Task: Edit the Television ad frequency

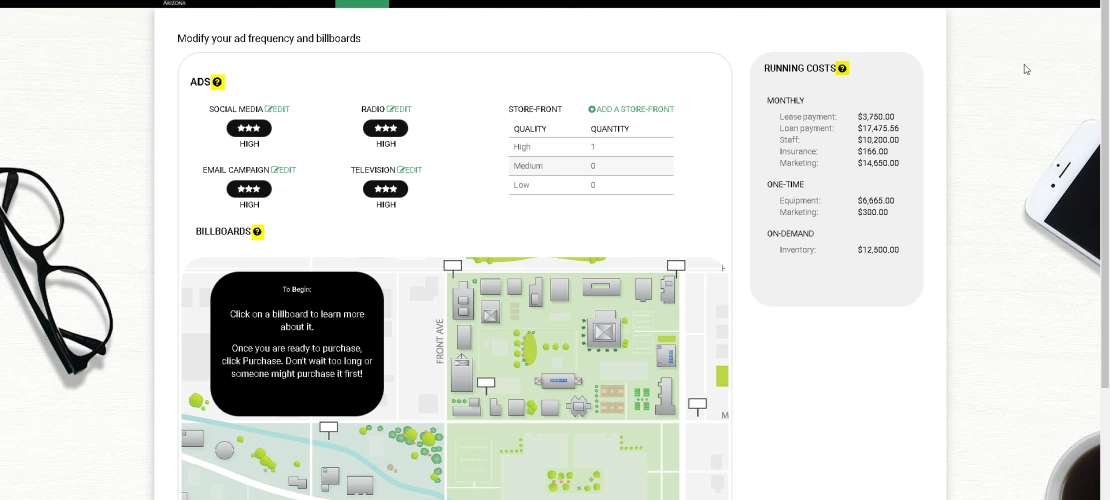Action: [x=409, y=170]
